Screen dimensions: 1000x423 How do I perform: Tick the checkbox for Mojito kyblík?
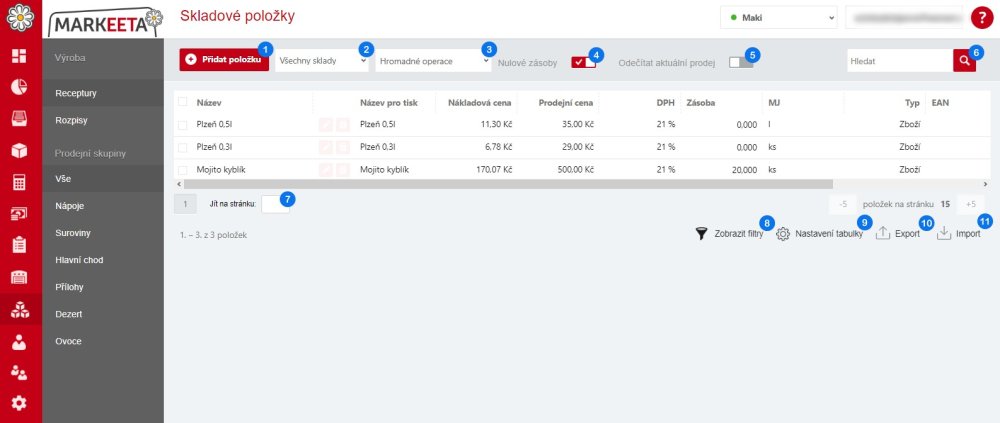183,170
